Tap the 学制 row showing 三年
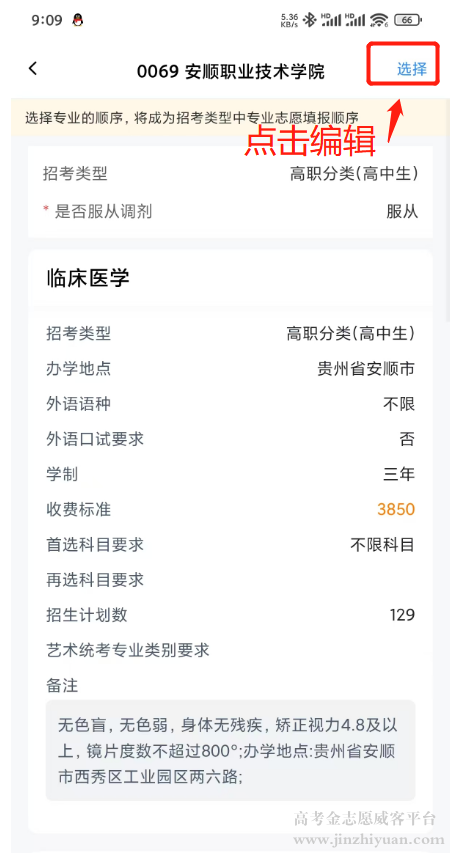The width and height of the screenshot is (450, 853). click(230, 474)
